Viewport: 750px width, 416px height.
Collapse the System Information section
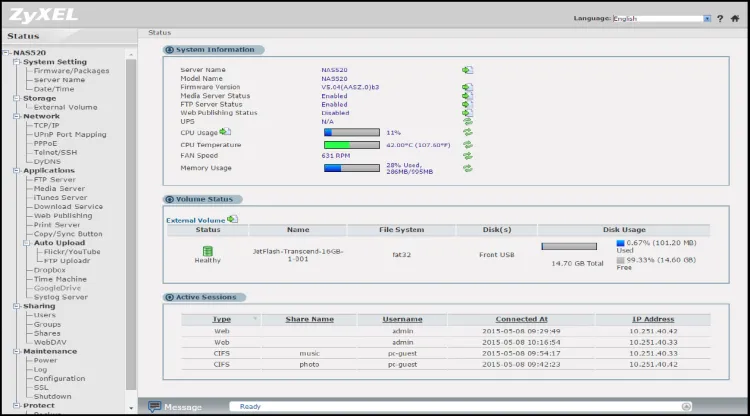coord(169,49)
